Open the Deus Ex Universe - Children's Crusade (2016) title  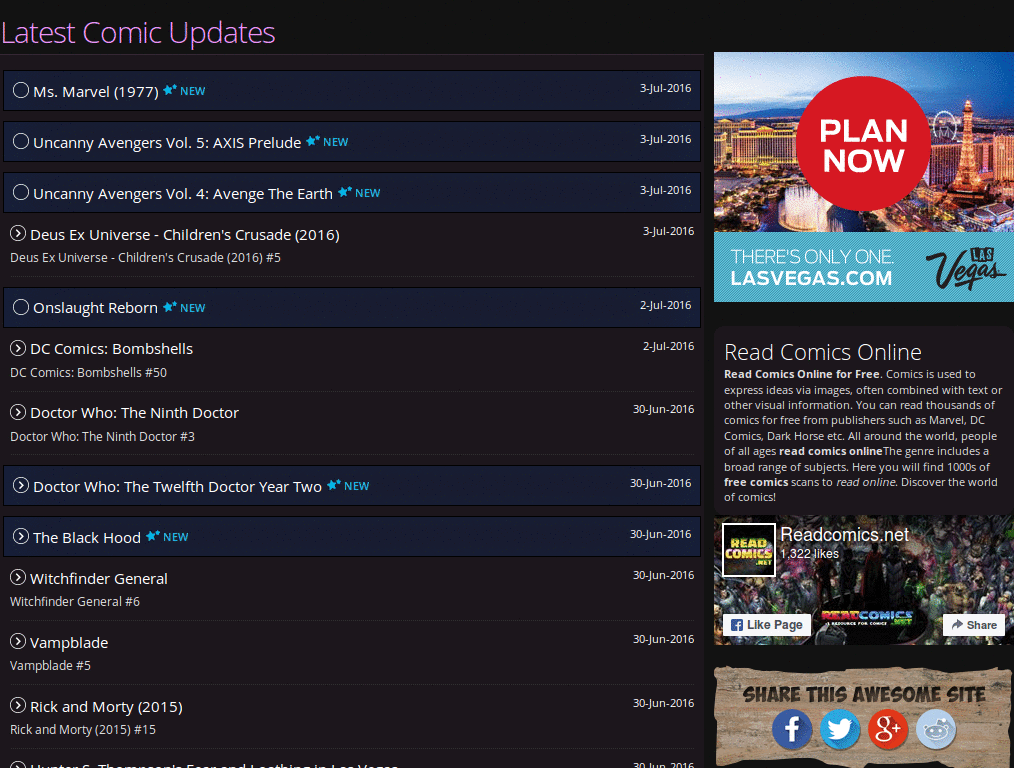(185, 235)
